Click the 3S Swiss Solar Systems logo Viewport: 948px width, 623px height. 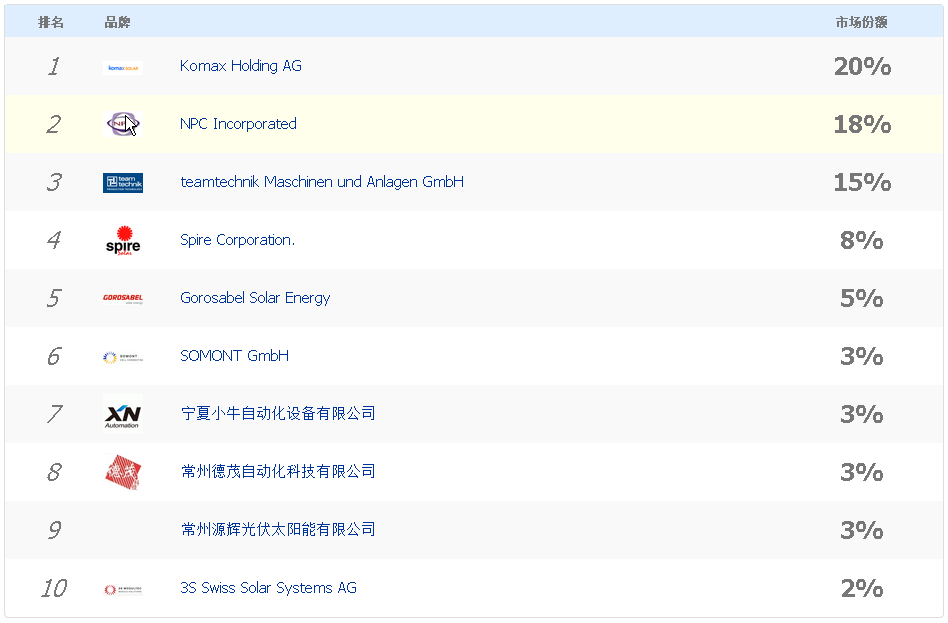pos(122,589)
